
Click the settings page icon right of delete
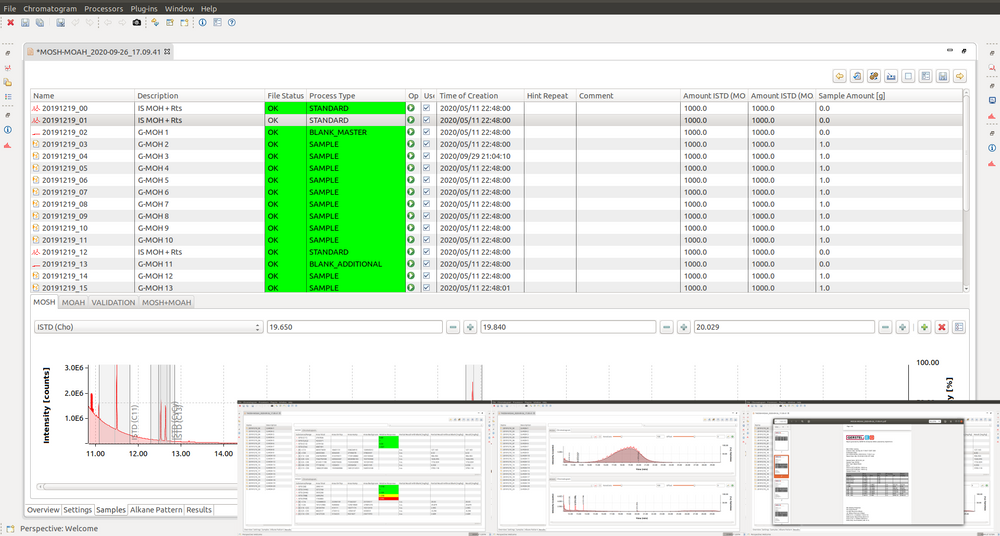tap(959, 327)
